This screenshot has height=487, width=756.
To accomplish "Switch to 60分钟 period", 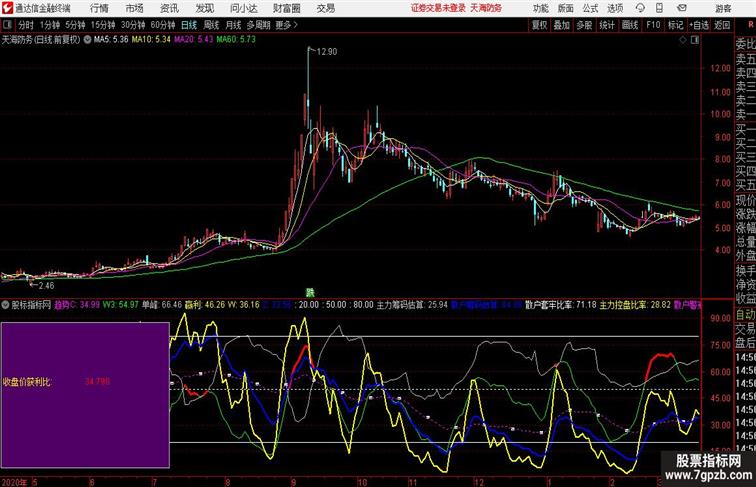I will (163, 25).
